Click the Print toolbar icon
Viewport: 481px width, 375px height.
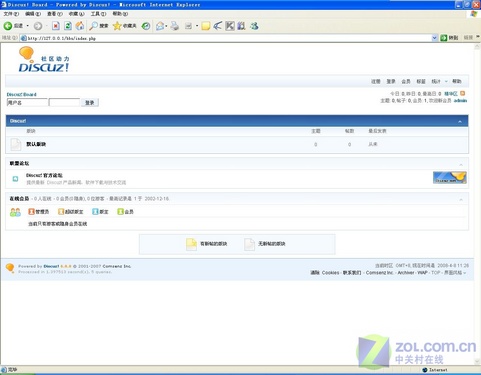click(x=175, y=26)
